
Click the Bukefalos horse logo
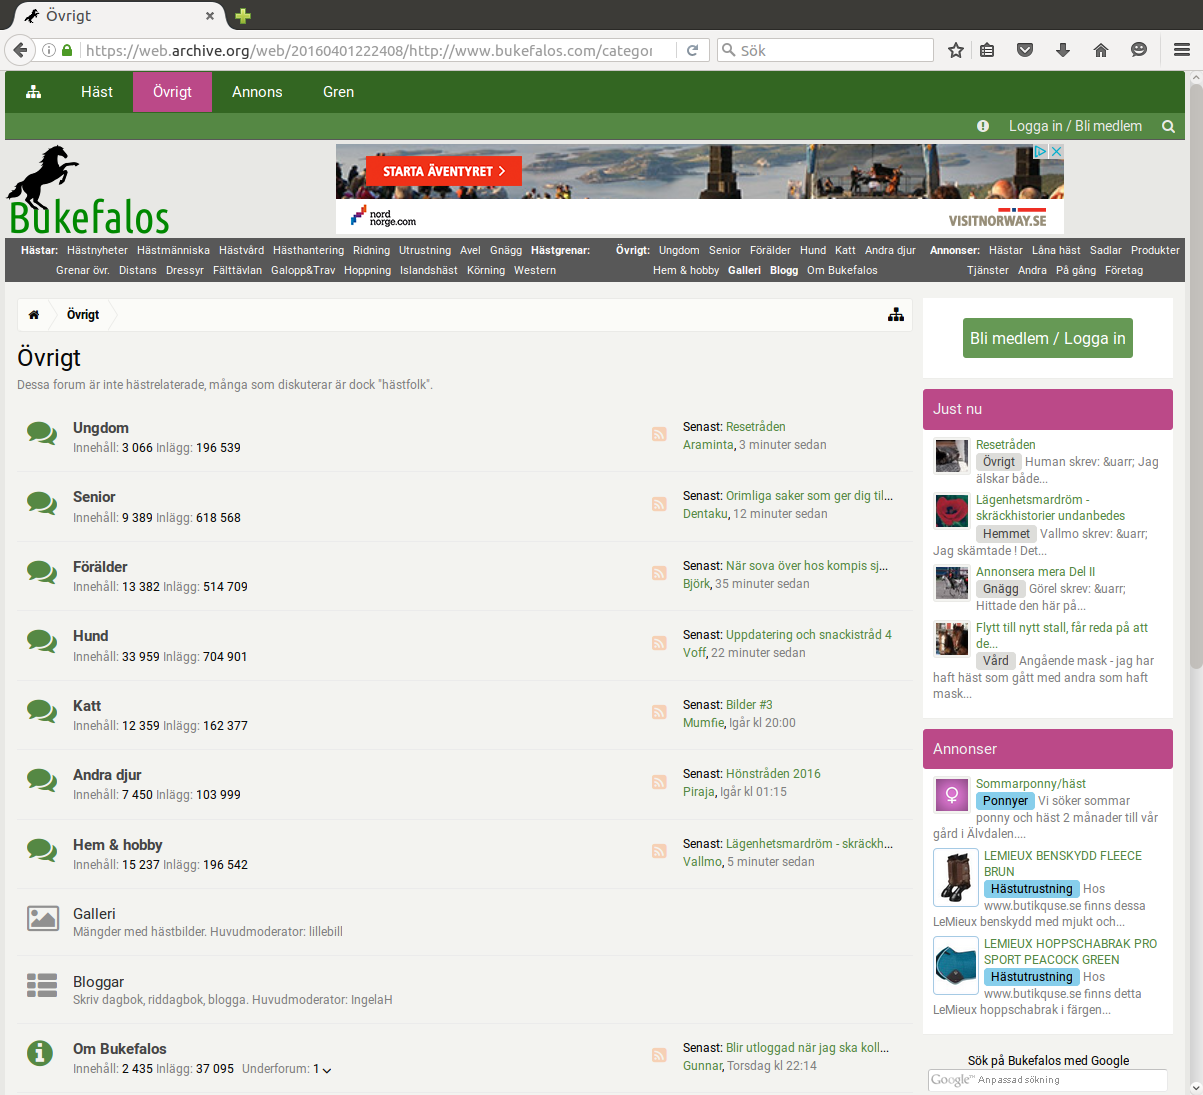(x=88, y=190)
